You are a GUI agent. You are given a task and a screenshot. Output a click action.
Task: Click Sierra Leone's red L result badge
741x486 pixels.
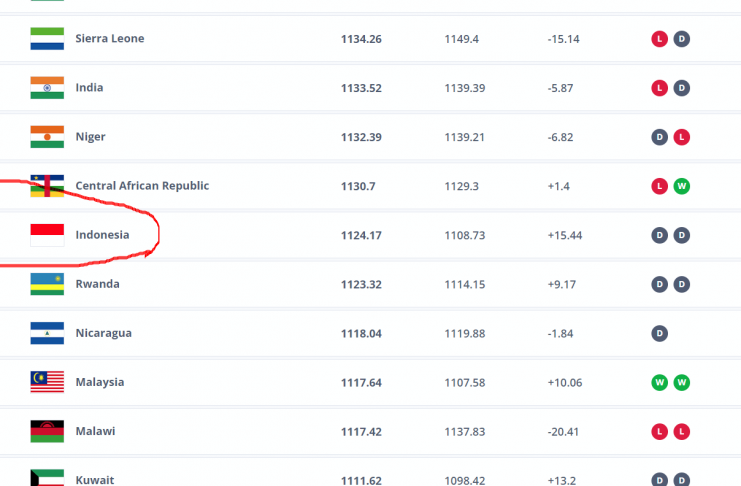point(660,39)
